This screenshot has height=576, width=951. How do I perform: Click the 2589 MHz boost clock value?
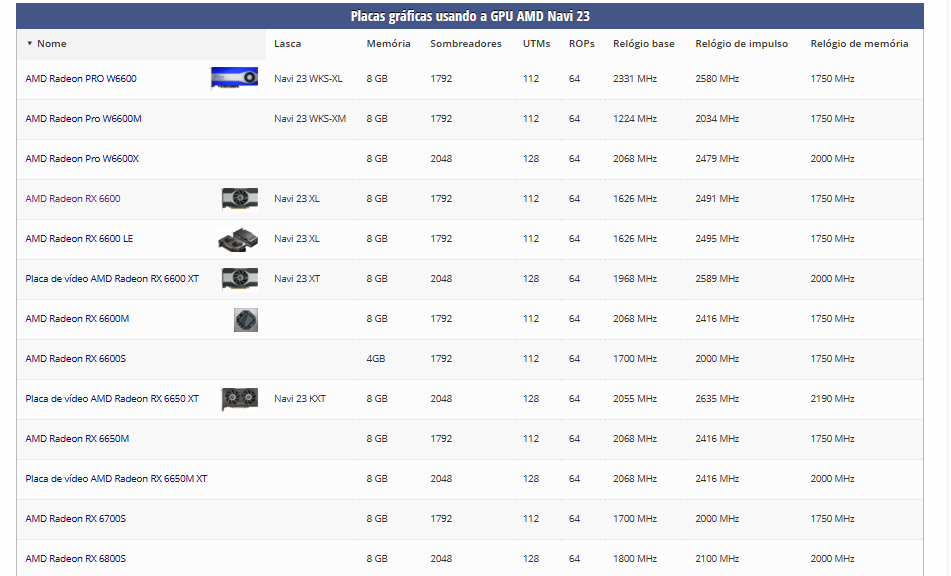[x=717, y=278]
